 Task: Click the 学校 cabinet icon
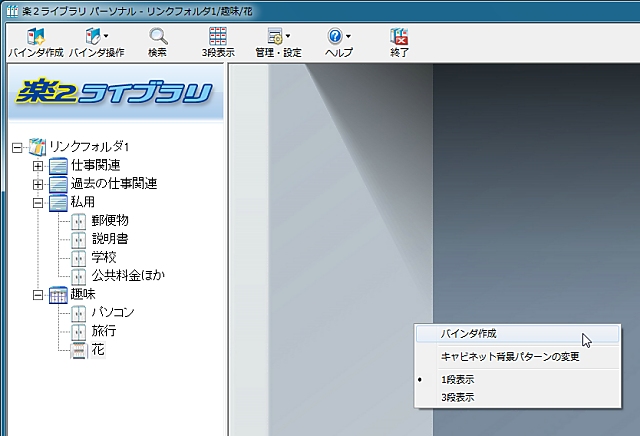tap(78, 258)
